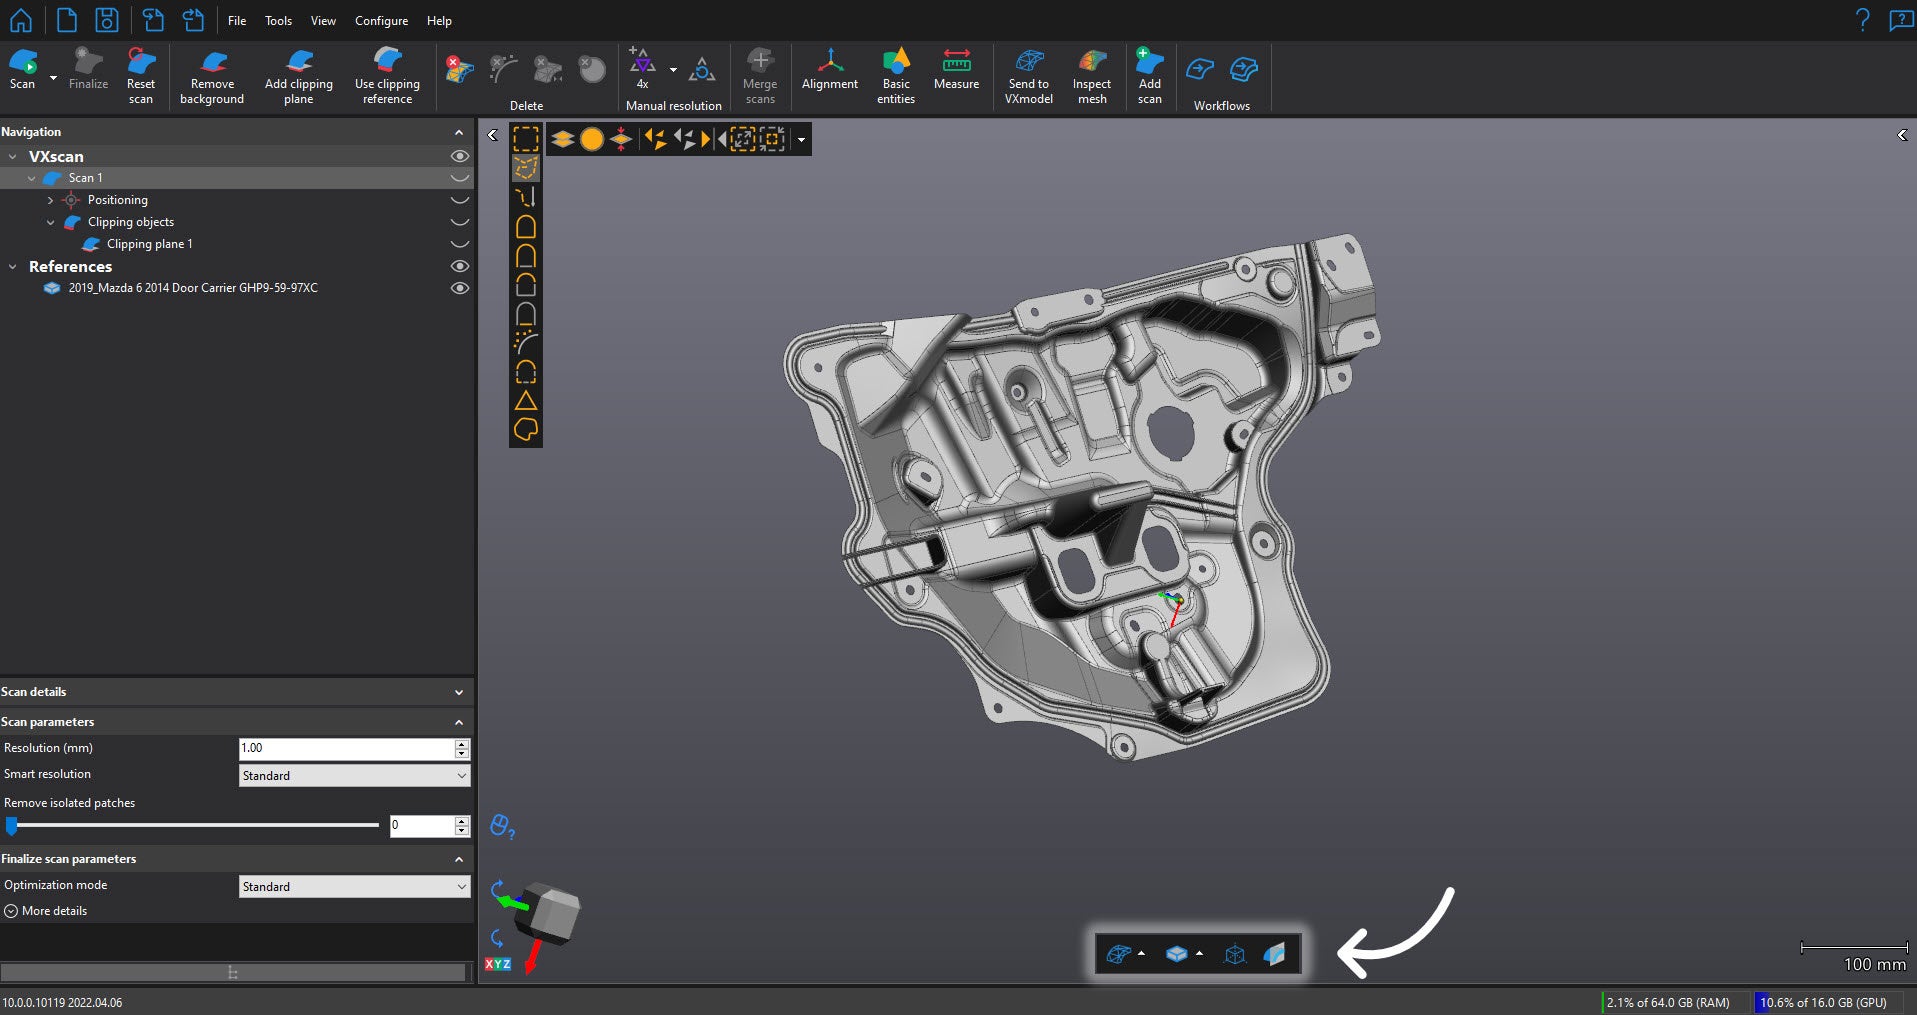Image resolution: width=1917 pixels, height=1015 pixels.
Task: Open the Configure menu
Action: click(381, 21)
